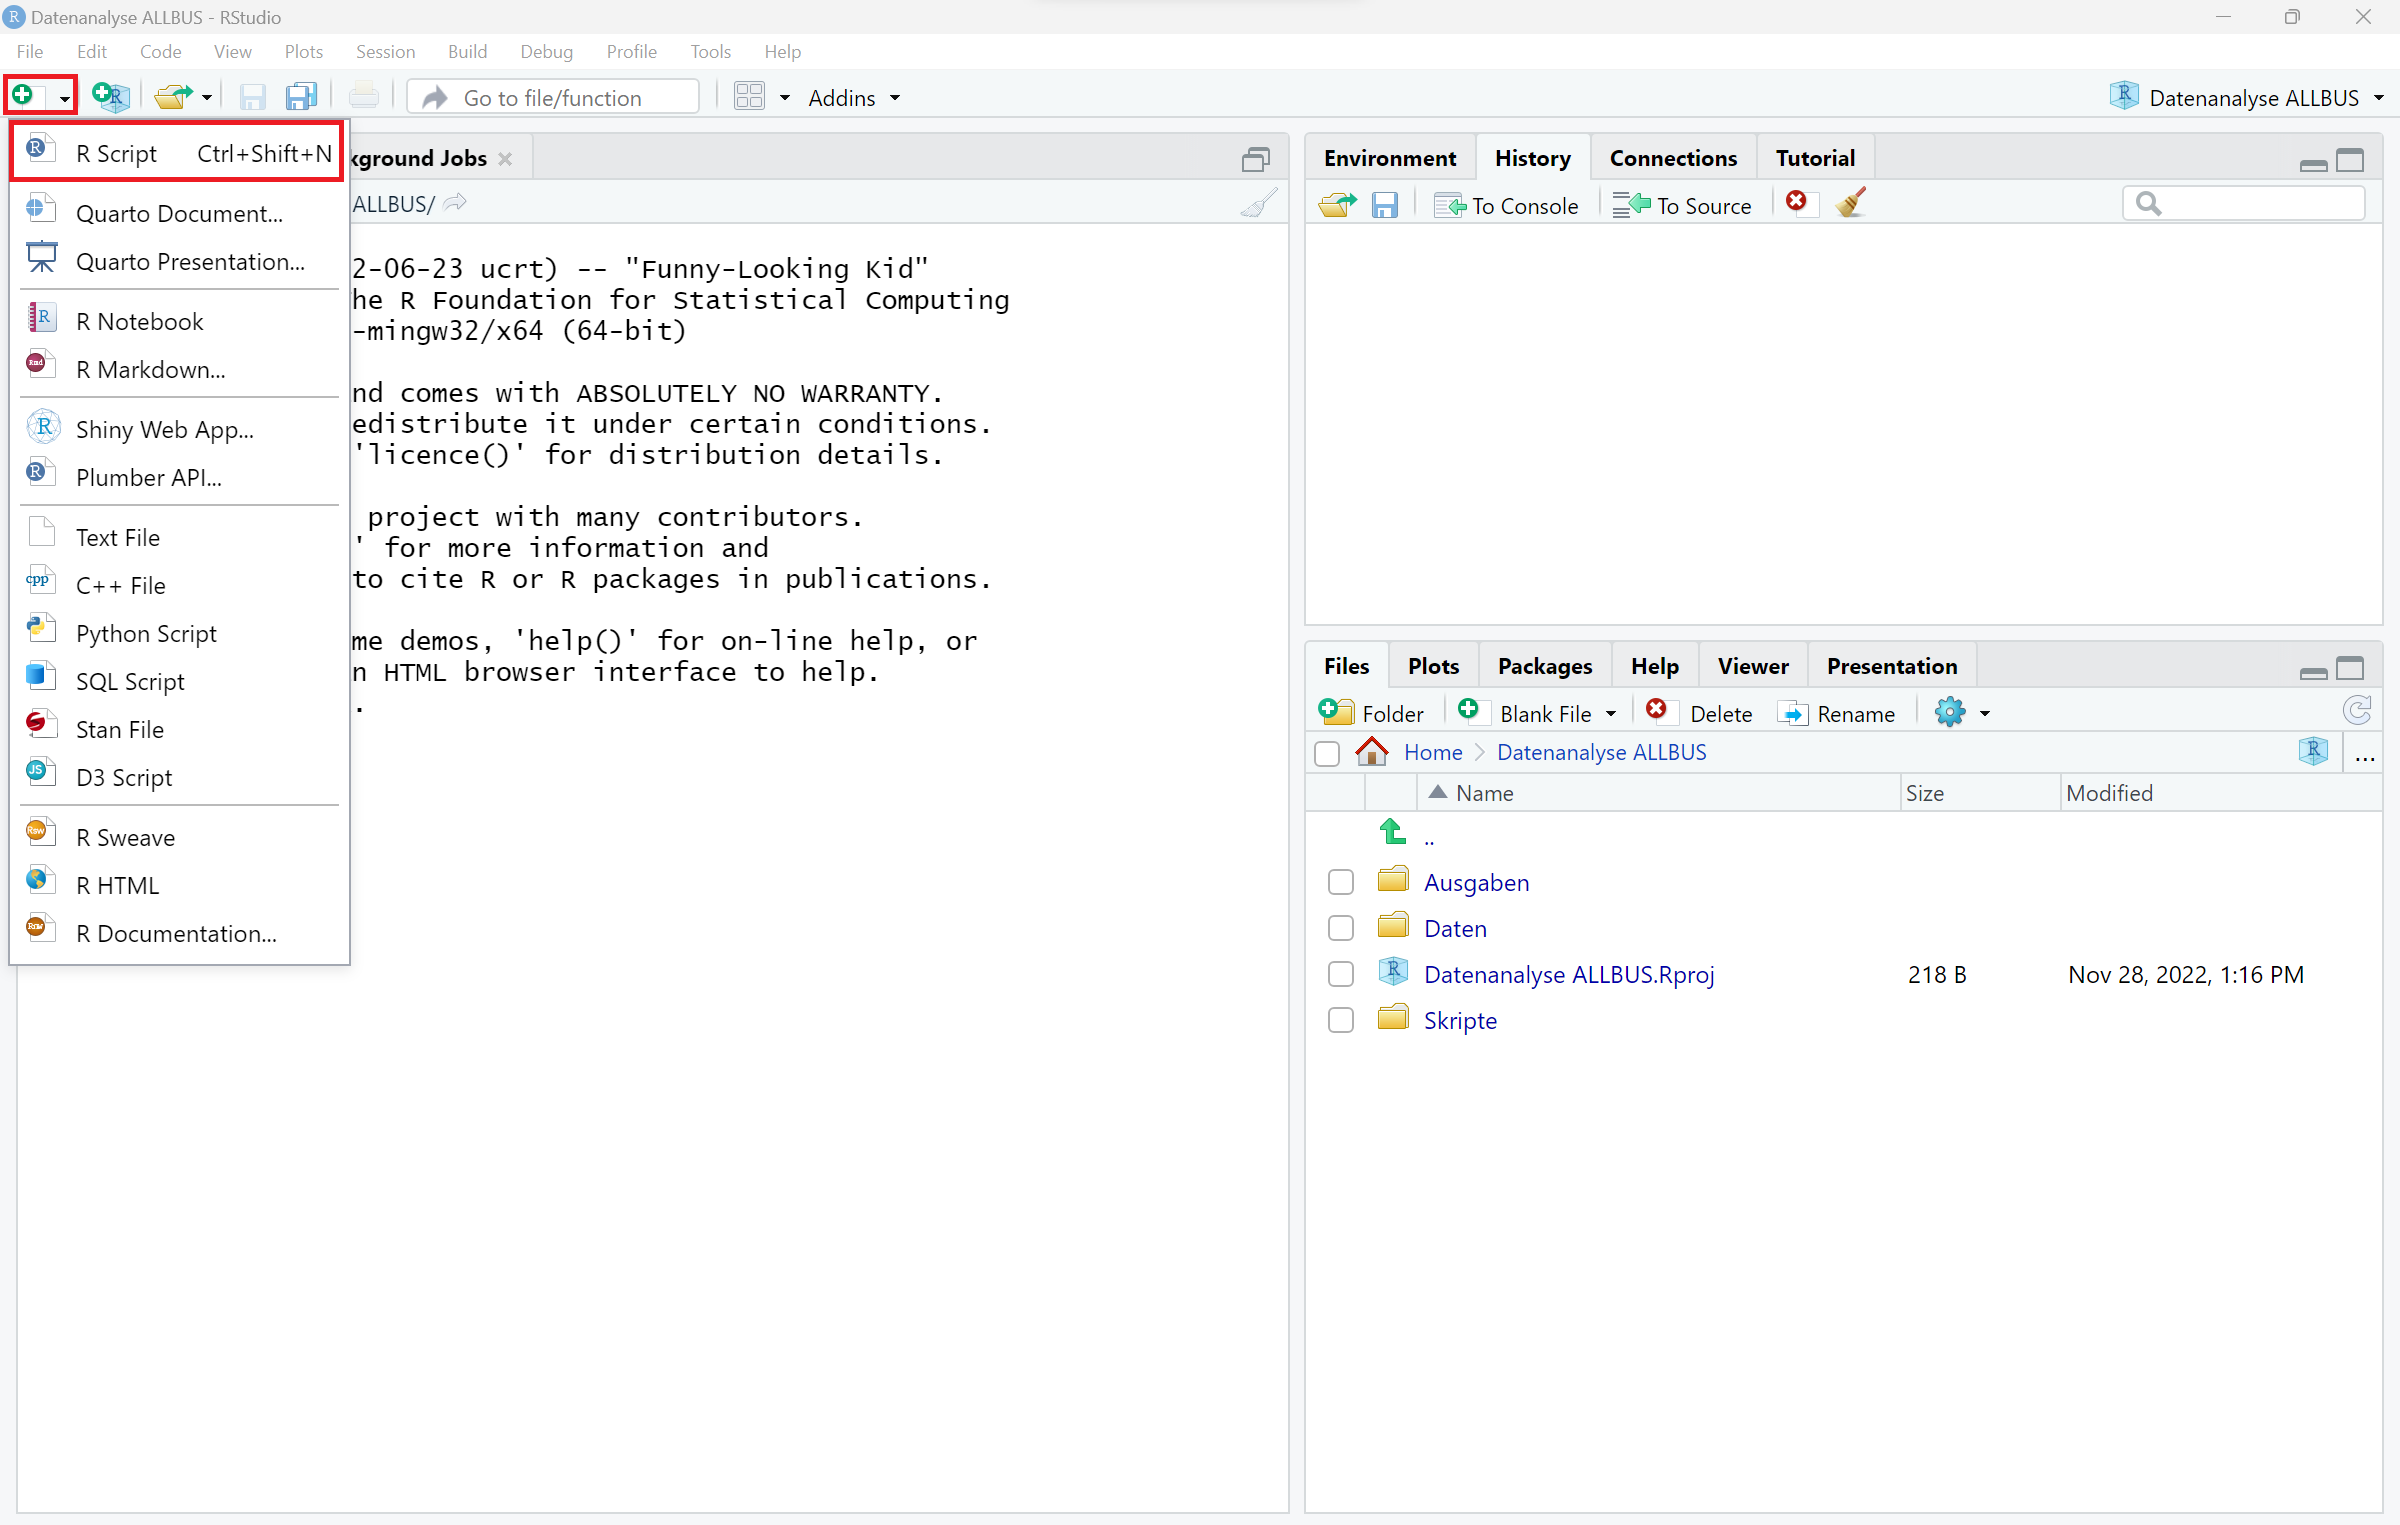Click the New Project icon in toolbar
Viewport: 2400px width, 1525px height.
coord(110,97)
